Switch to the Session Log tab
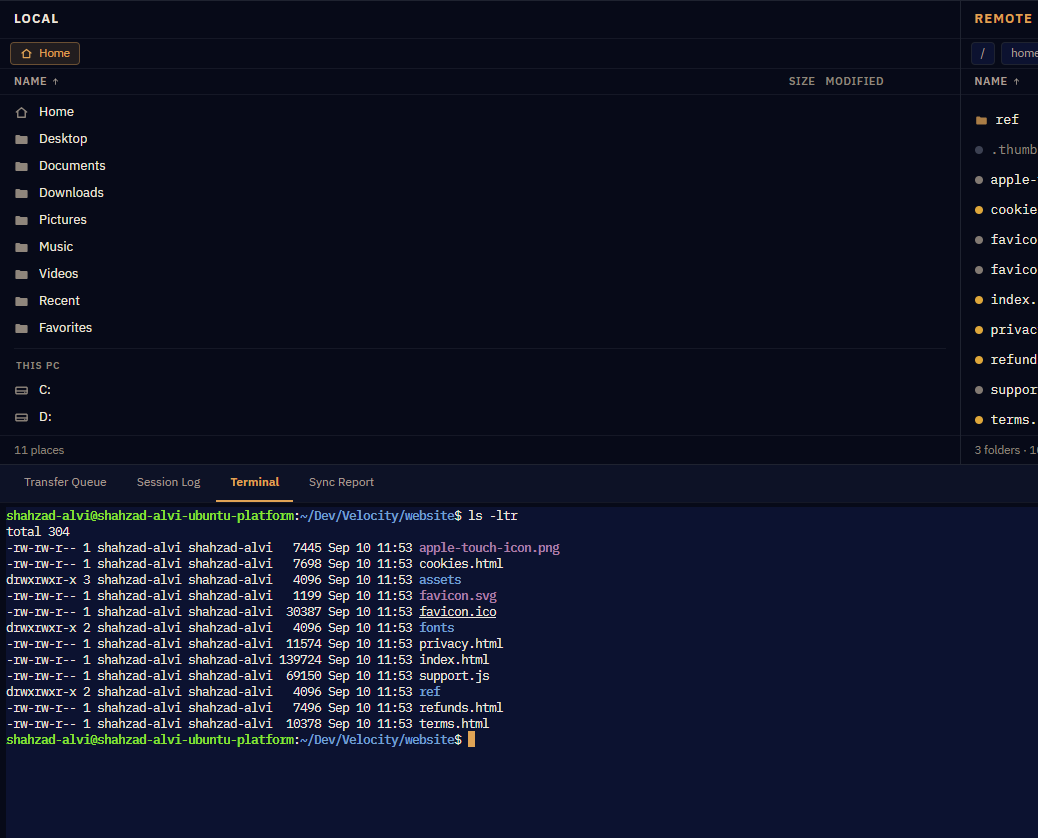The image size is (1038, 838). point(168,483)
